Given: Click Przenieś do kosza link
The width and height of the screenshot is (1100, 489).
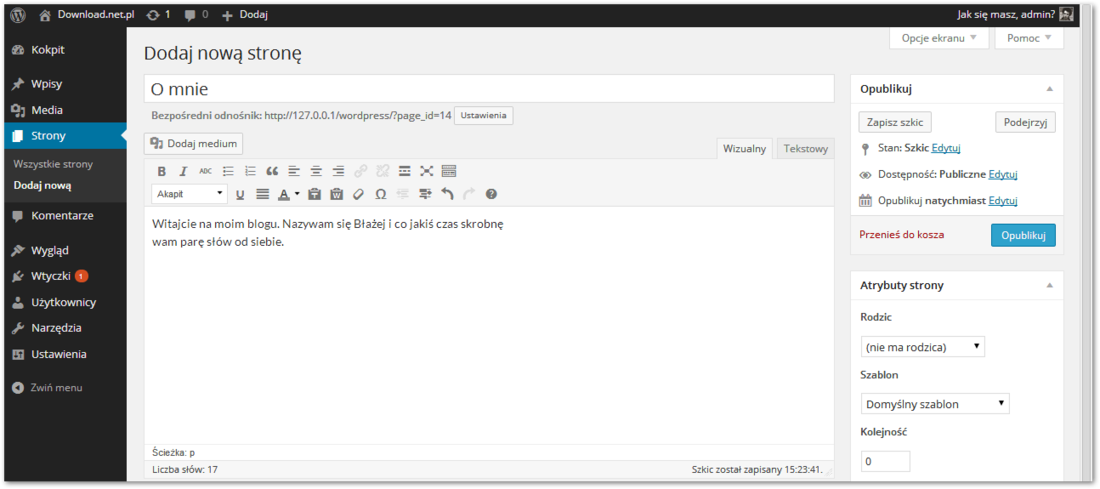Looking at the screenshot, I should (901, 235).
